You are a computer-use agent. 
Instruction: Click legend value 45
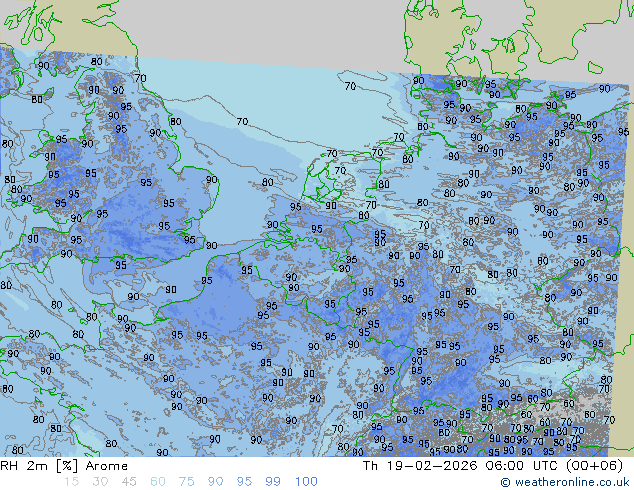pos(129,482)
